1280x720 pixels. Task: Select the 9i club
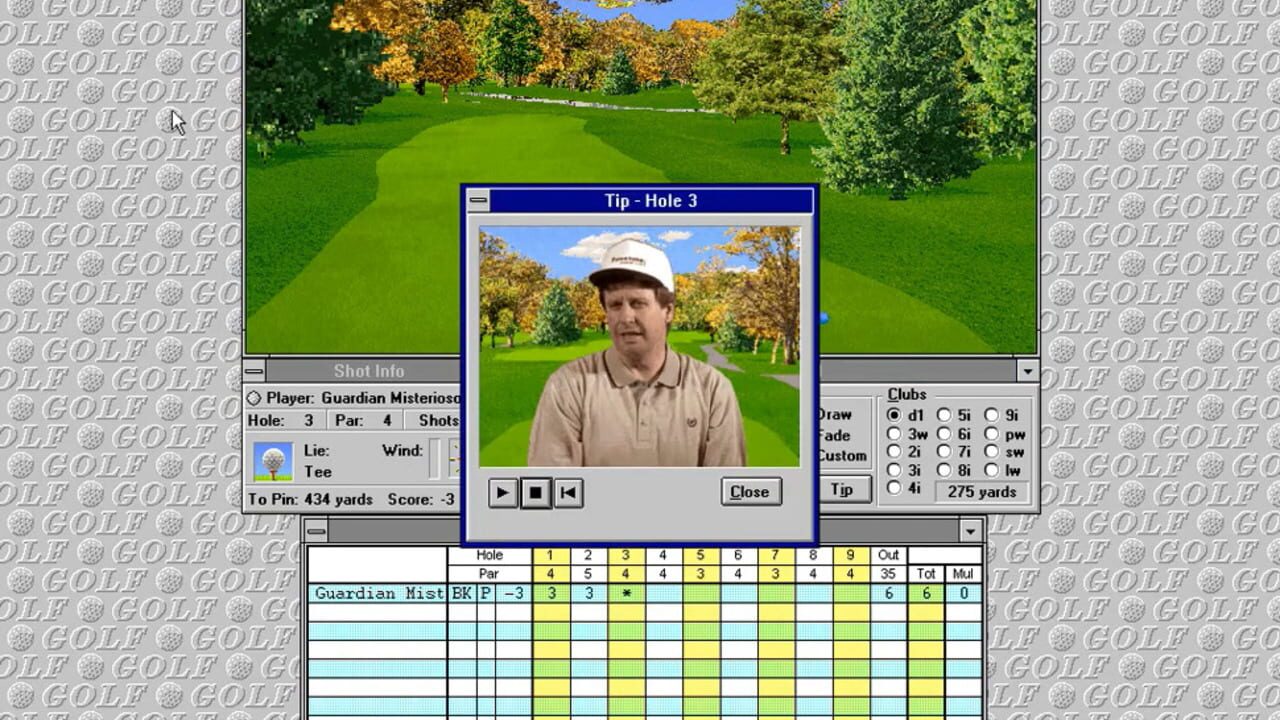coord(1002,415)
